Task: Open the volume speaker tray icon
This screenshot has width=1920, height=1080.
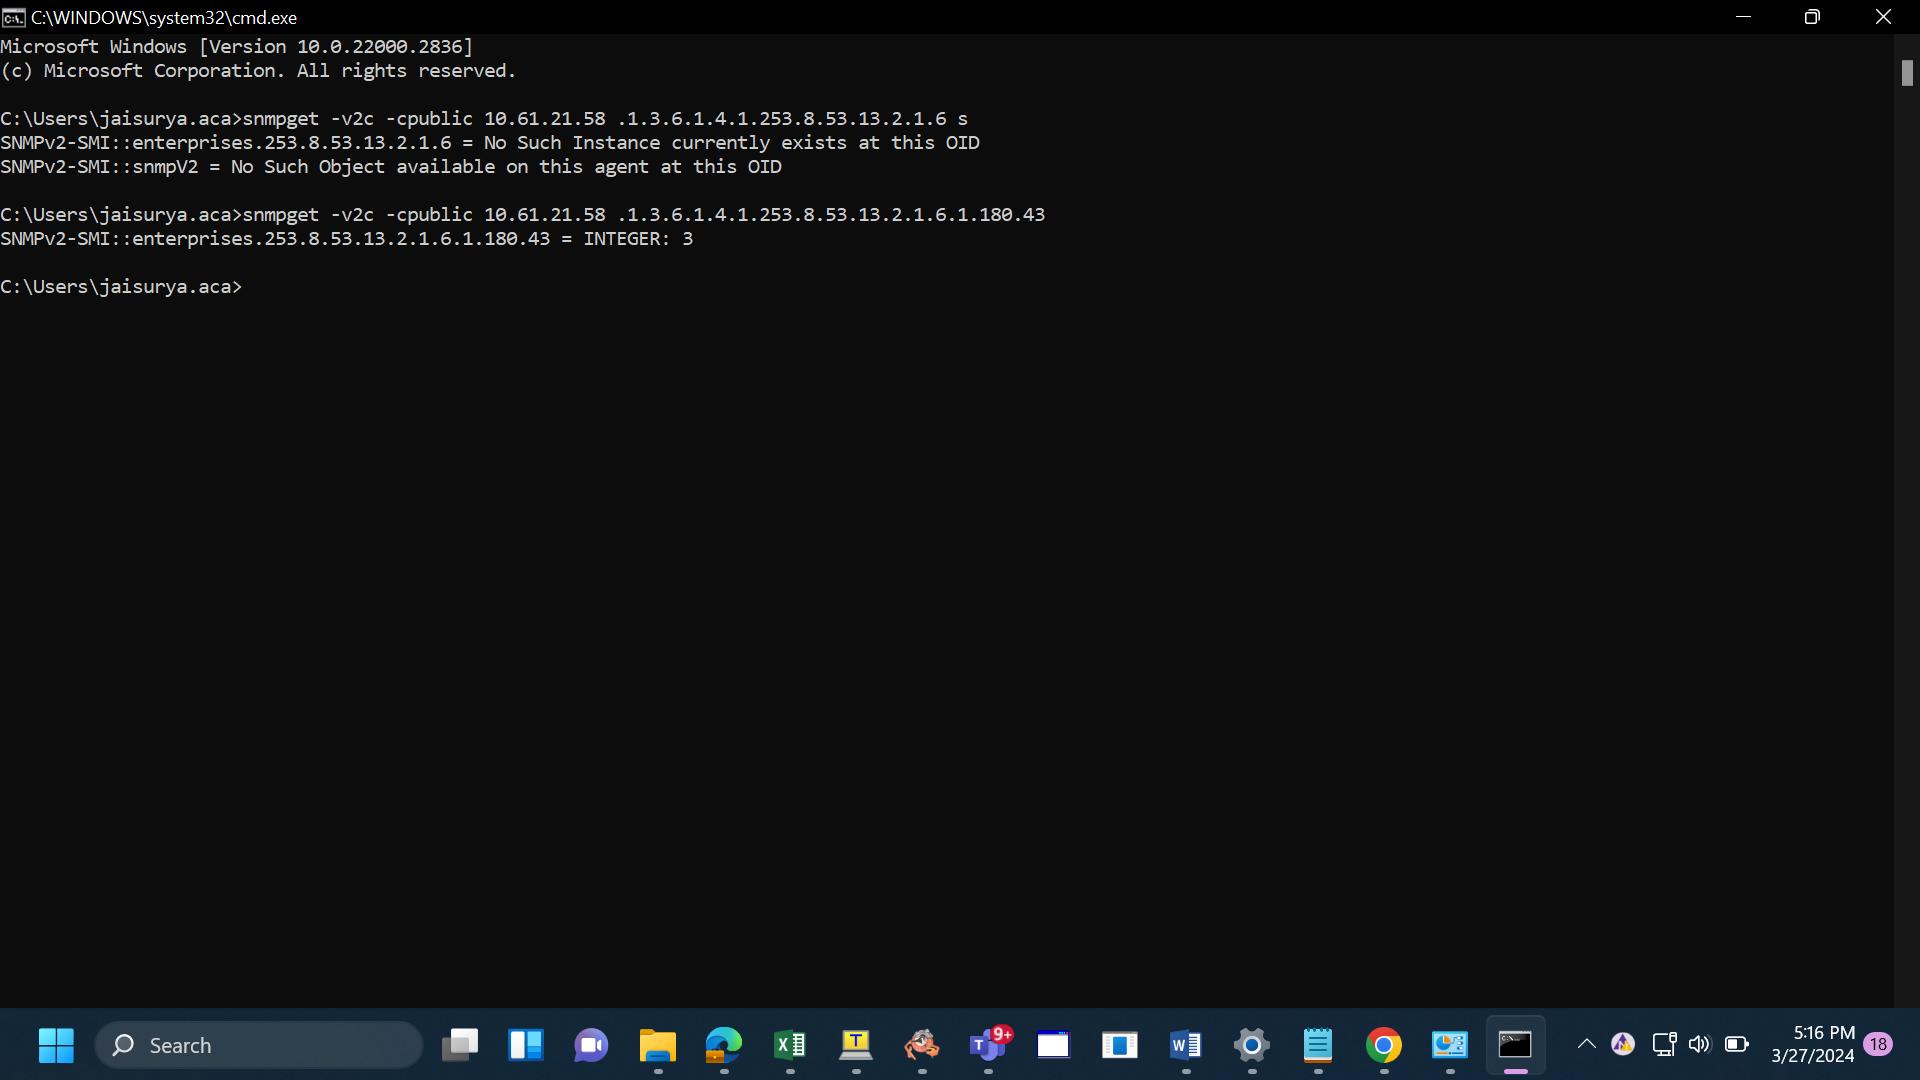Action: 1699,1044
